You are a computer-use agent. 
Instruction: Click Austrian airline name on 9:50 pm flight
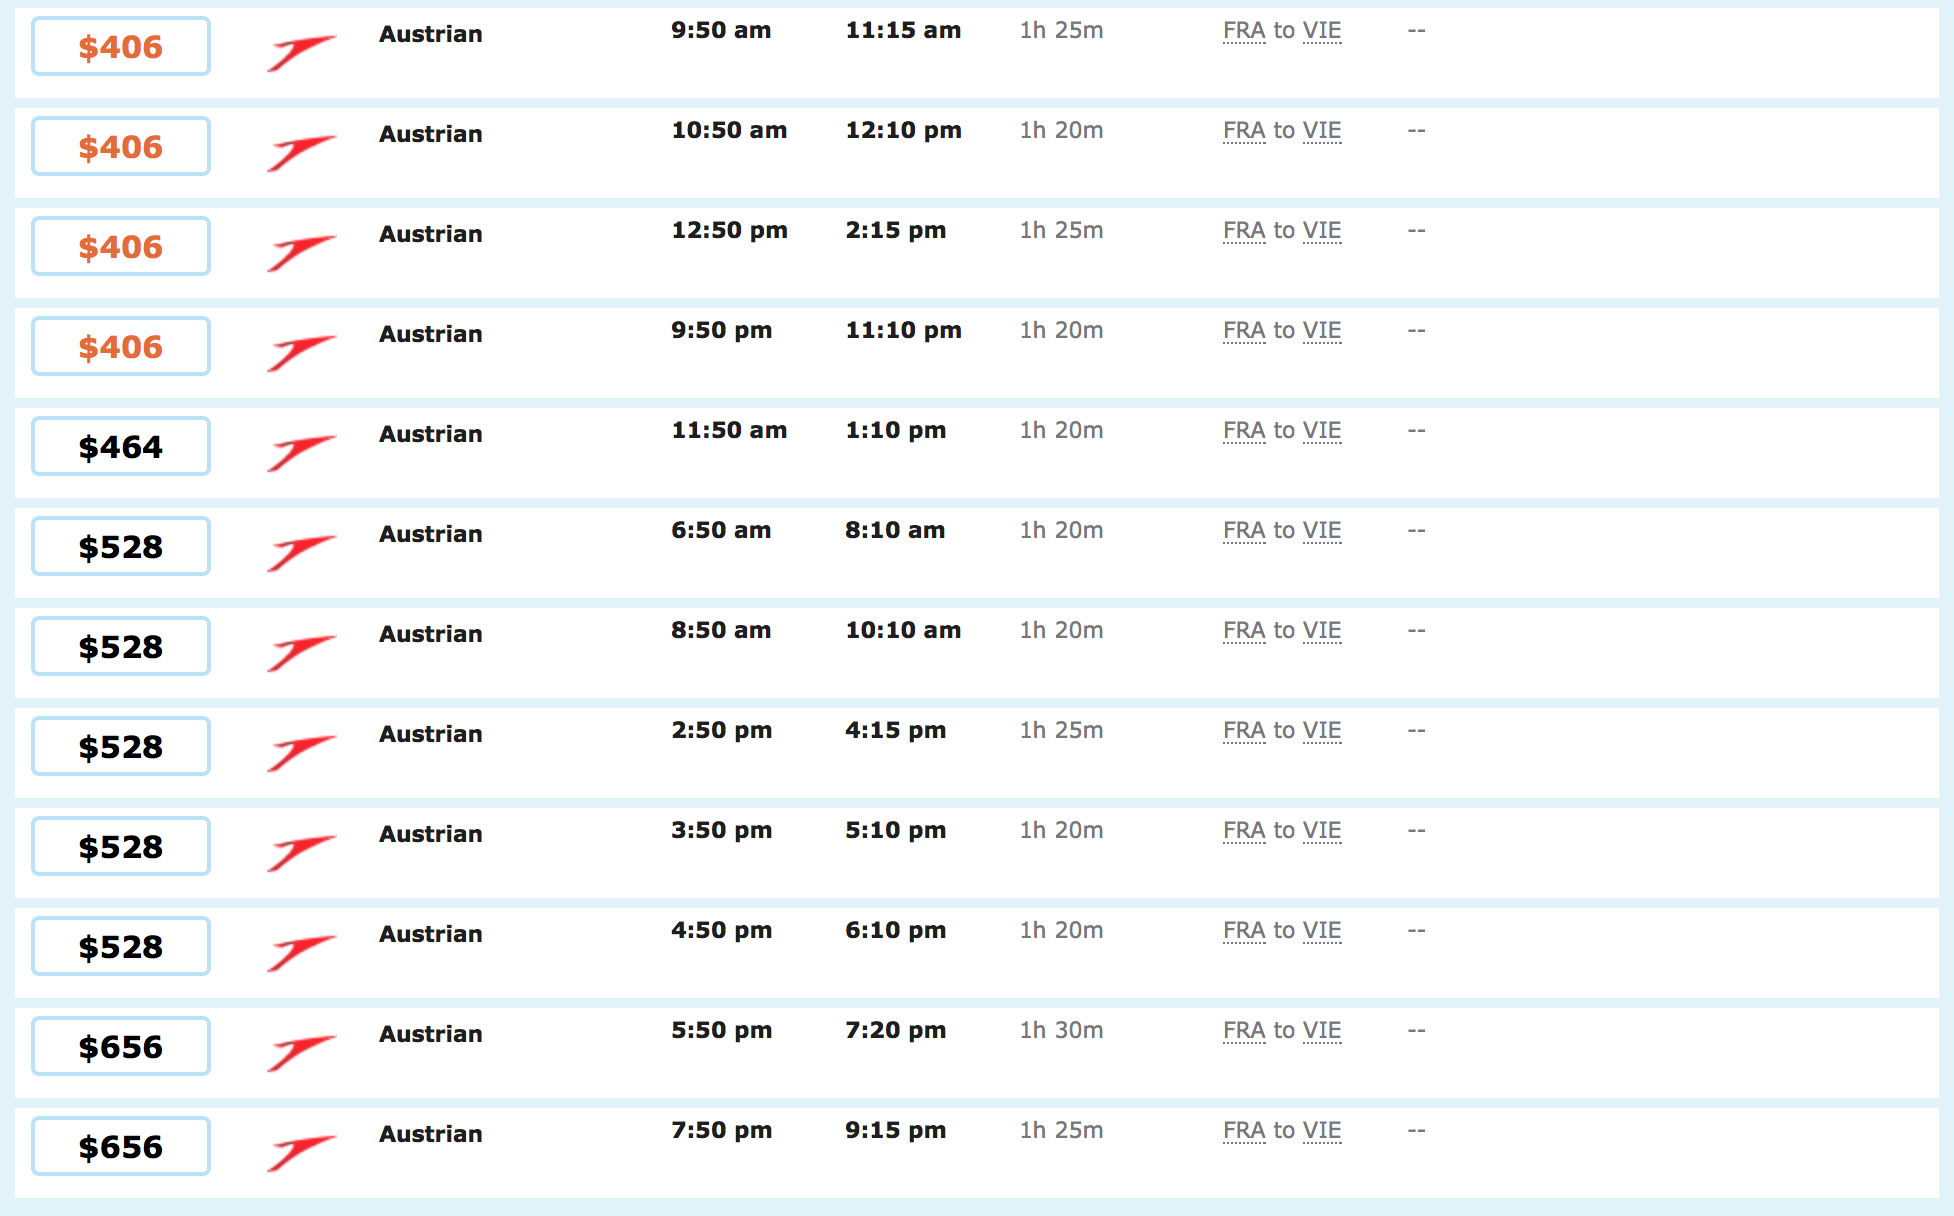(430, 334)
